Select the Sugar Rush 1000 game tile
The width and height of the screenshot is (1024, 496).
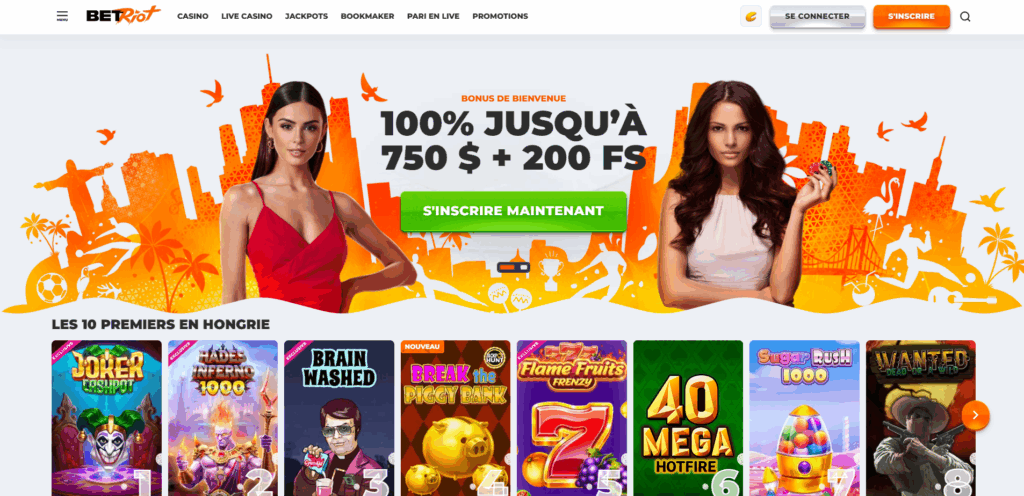pos(804,418)
